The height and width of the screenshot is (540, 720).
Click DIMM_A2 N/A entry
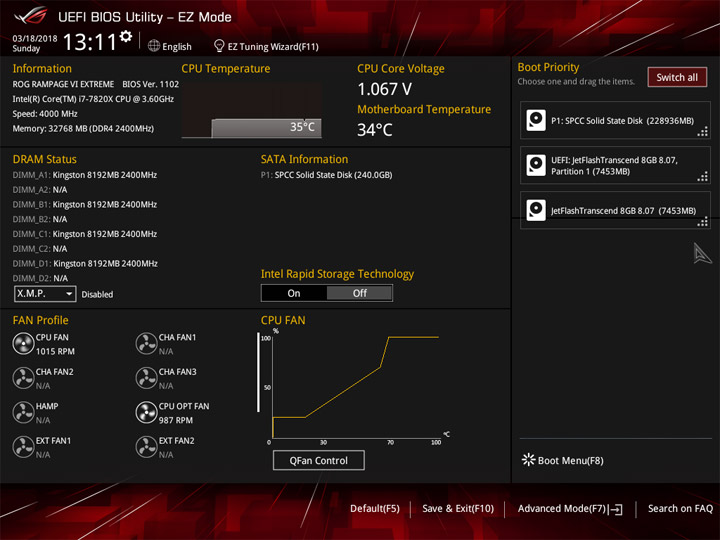point(40,190)
